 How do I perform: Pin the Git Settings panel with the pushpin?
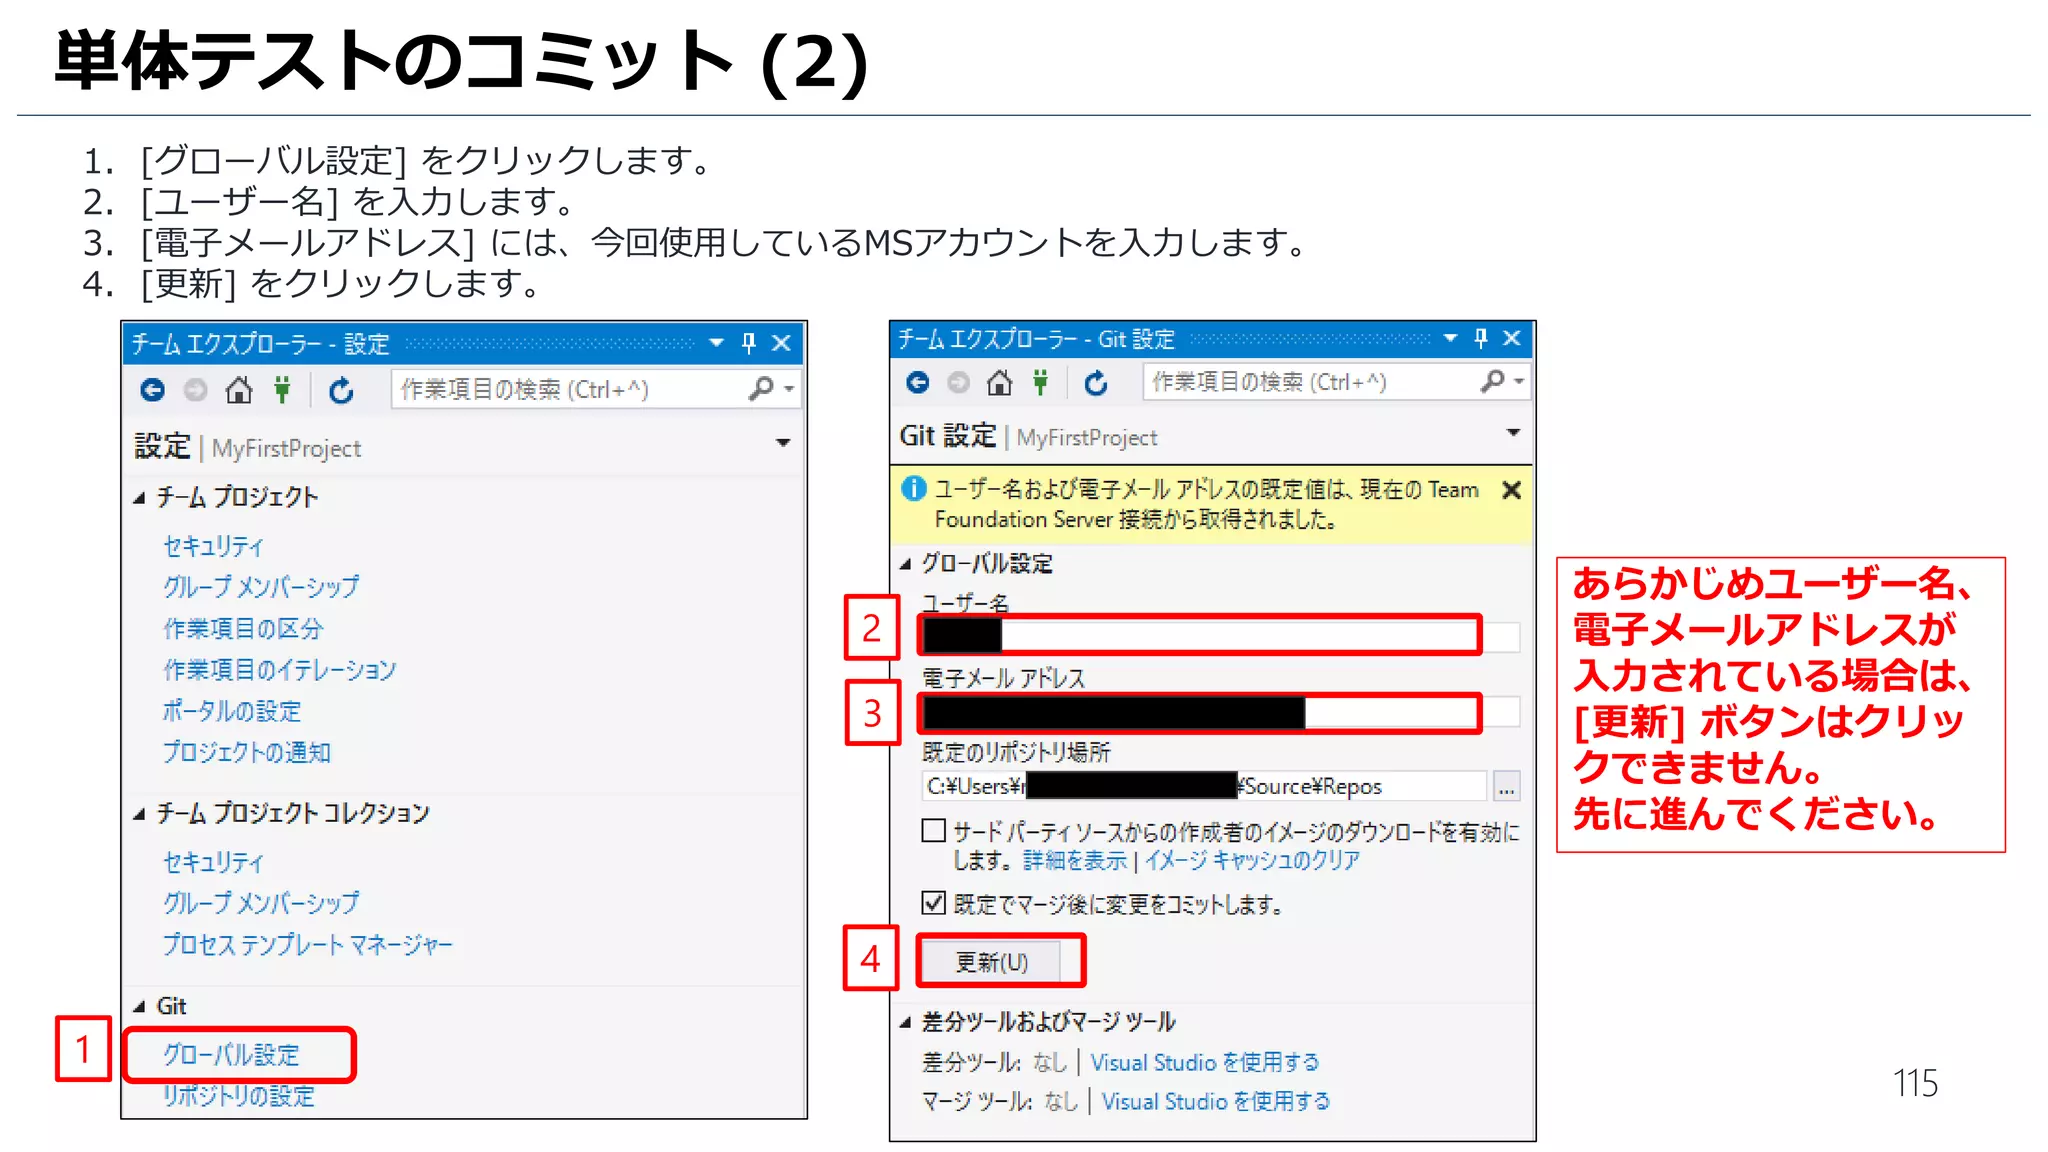click(1481, 338)
